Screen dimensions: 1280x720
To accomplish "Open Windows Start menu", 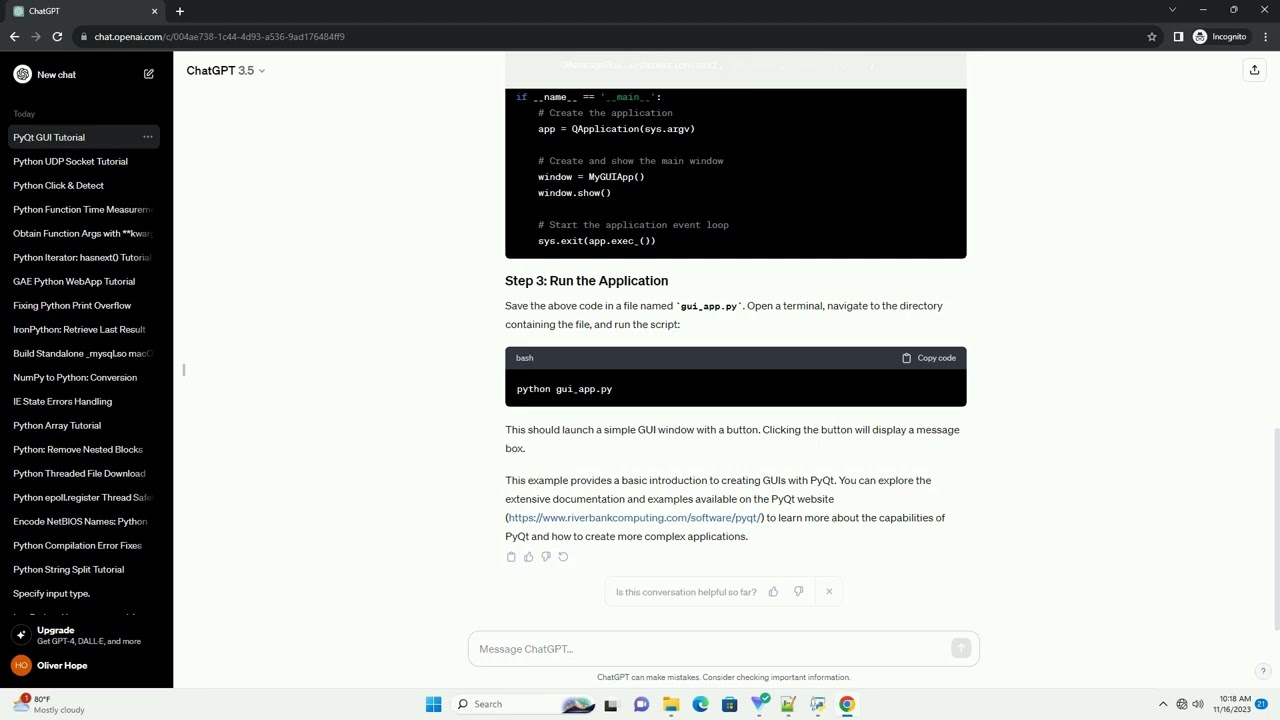I will [x=433, y=704].
